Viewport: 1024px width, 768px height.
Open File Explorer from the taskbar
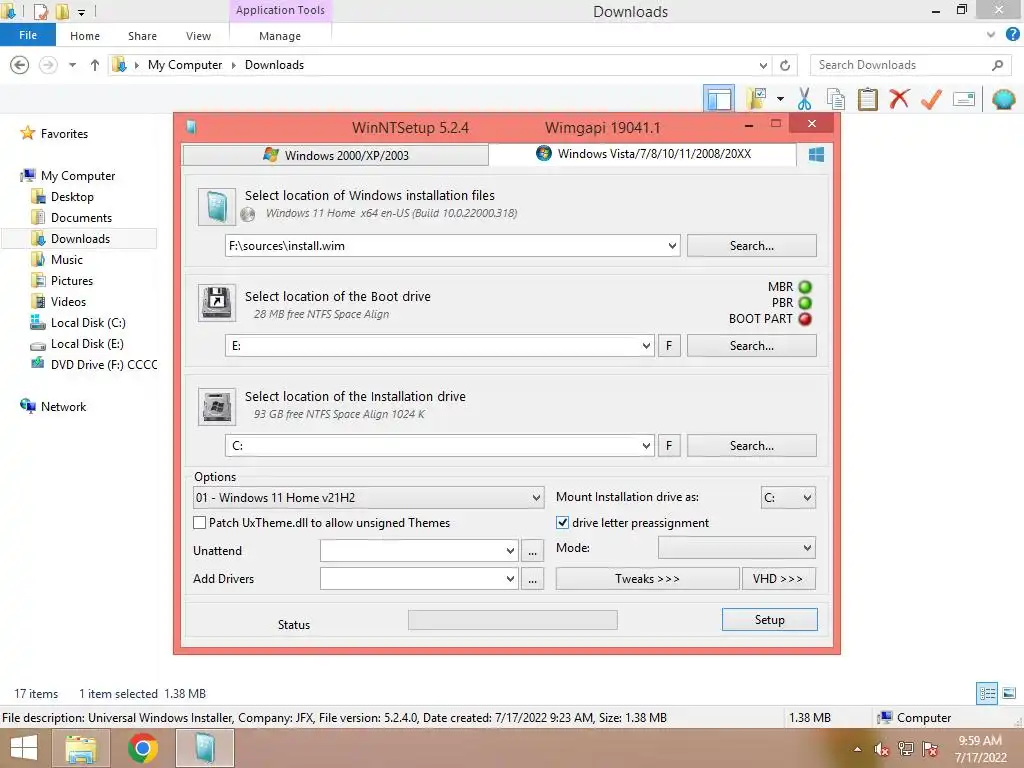tap(80, 748)
